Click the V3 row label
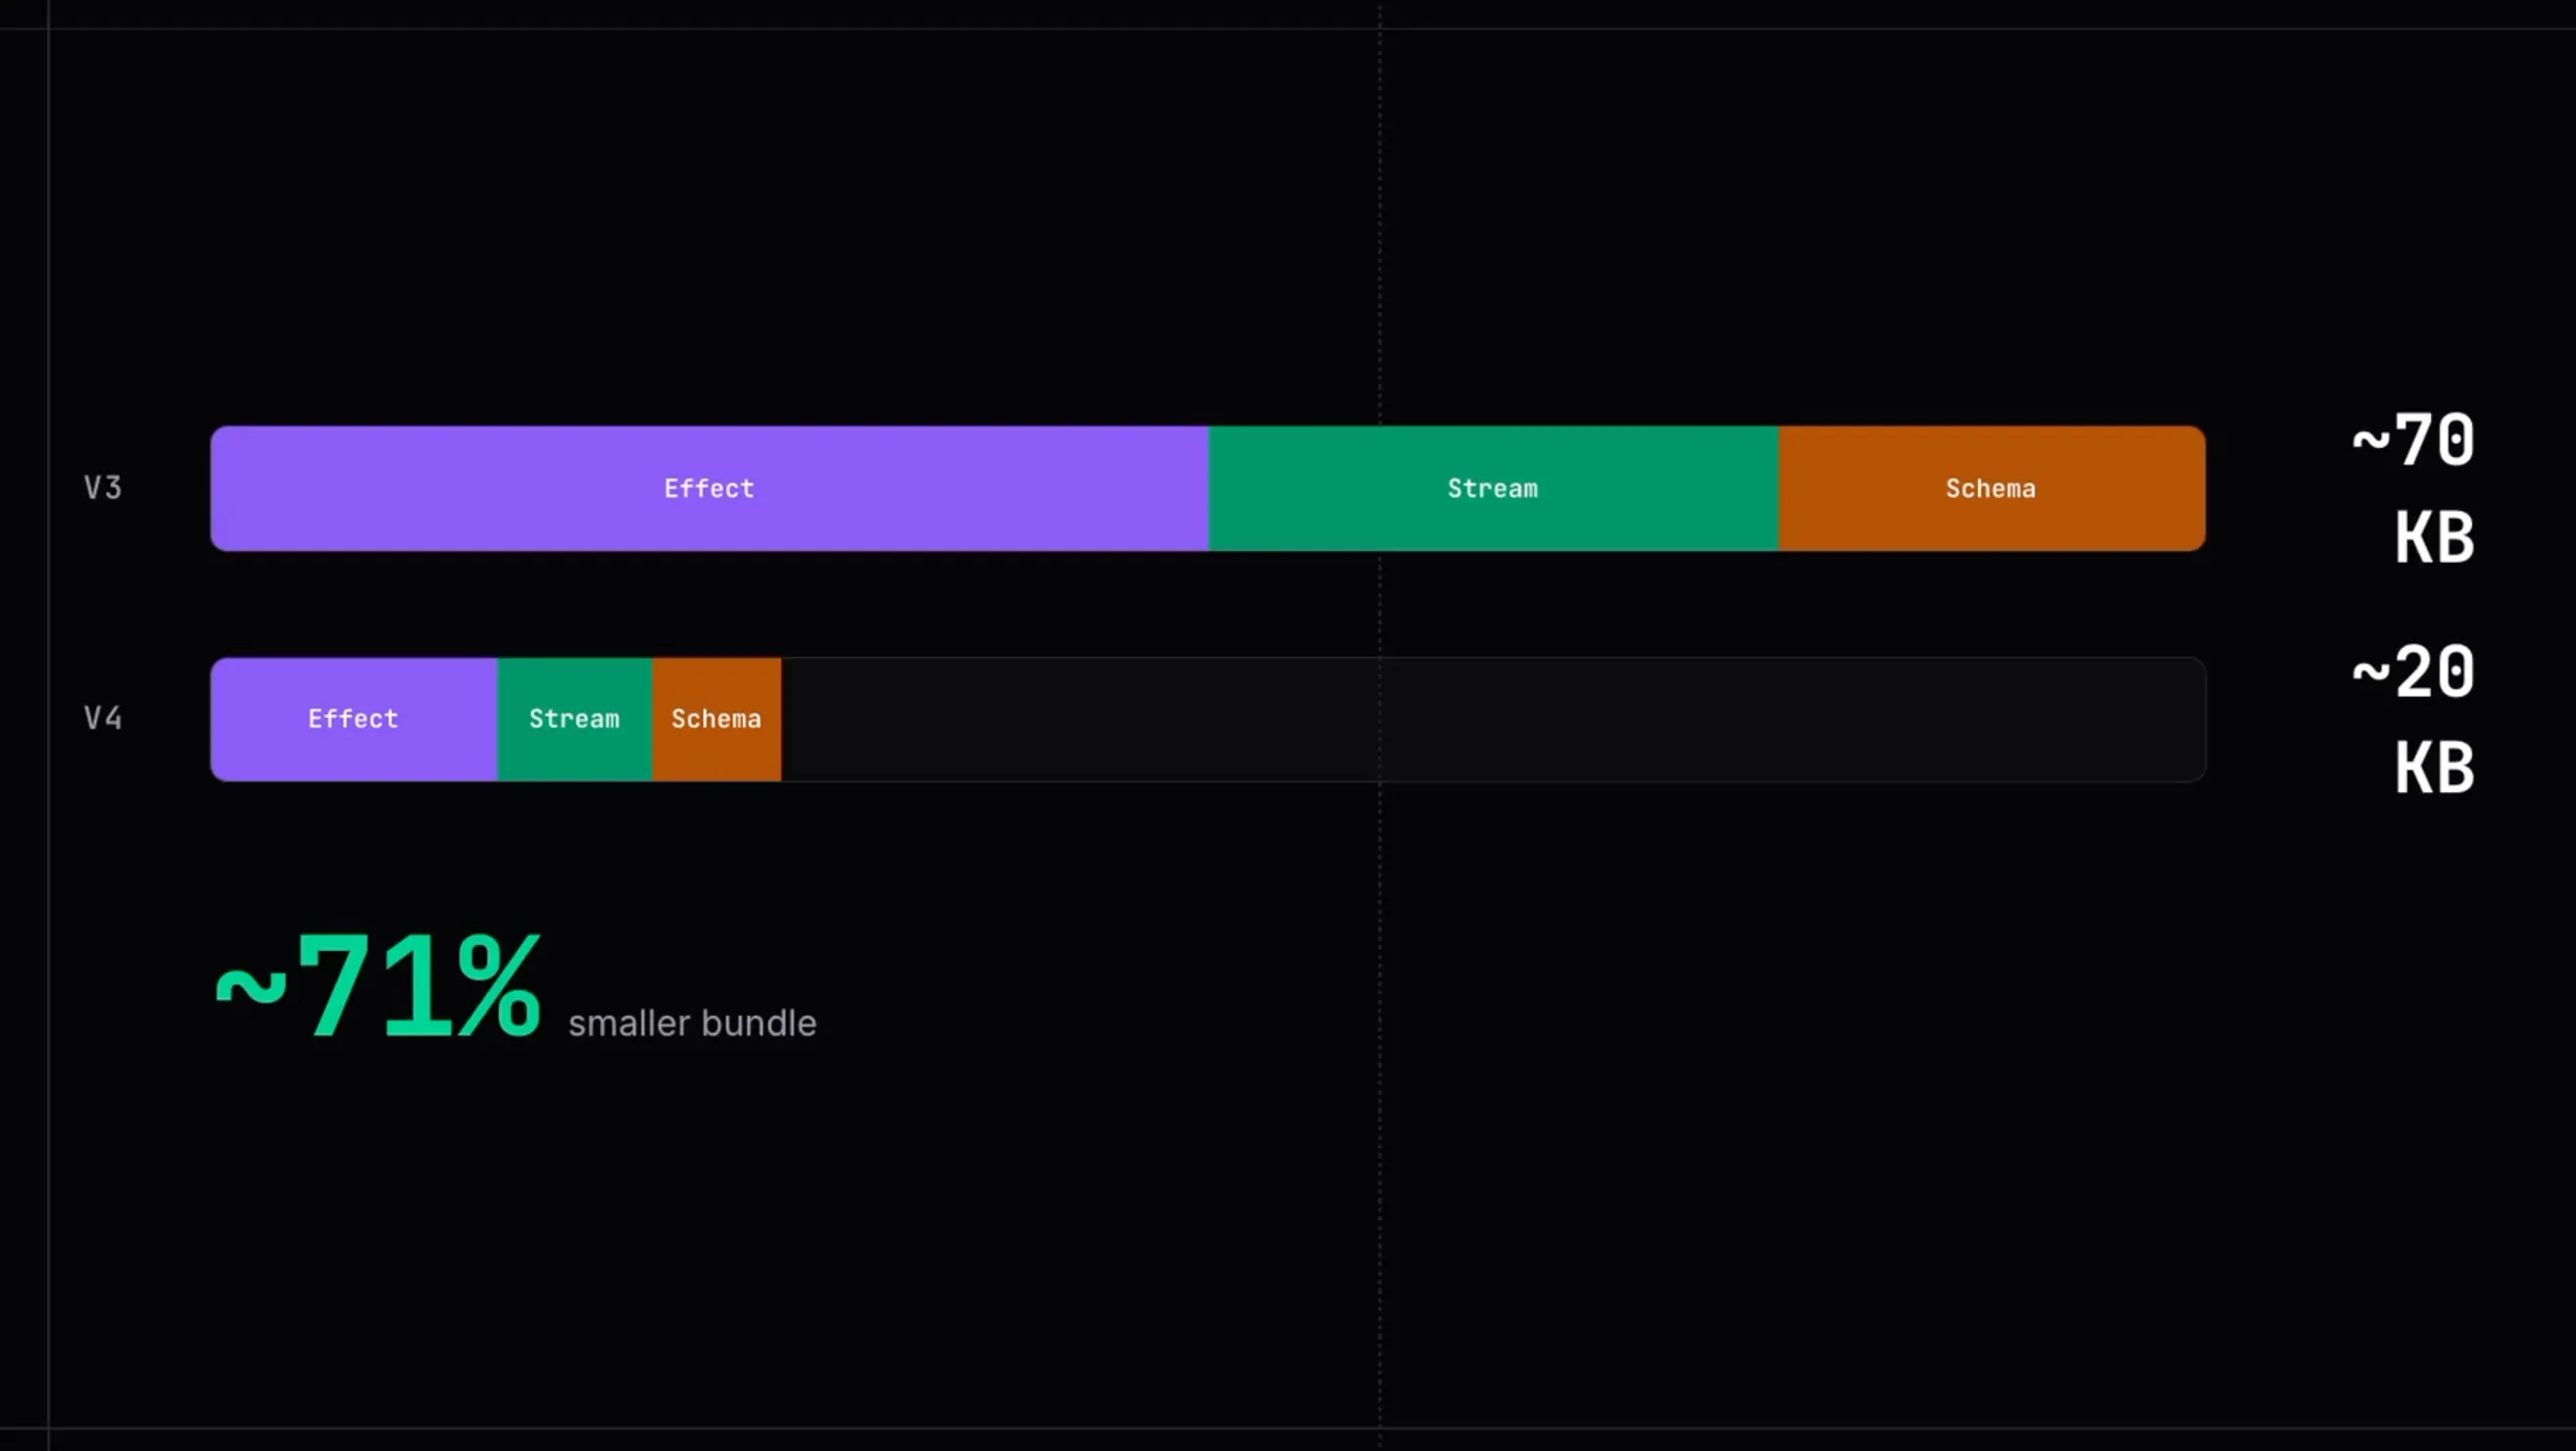This screenshot has width=2576, height=1451. coord(103,488)
